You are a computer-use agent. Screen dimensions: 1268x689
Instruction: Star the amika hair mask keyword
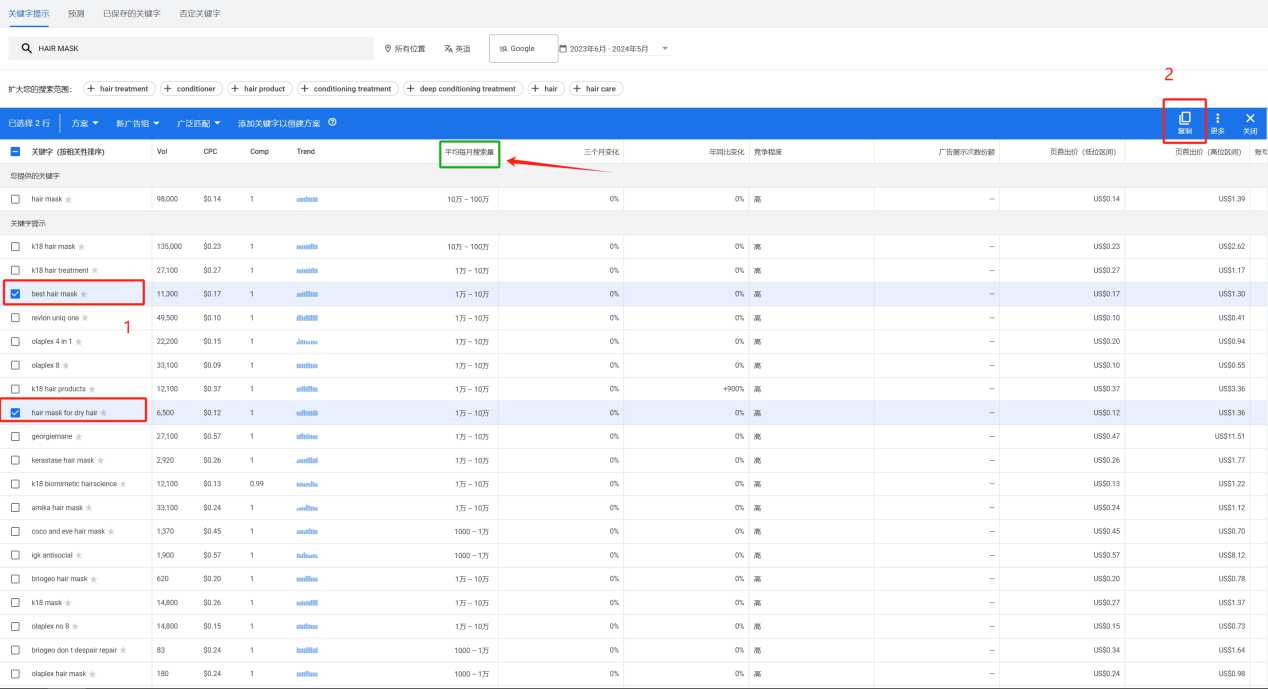pos(89,508)
